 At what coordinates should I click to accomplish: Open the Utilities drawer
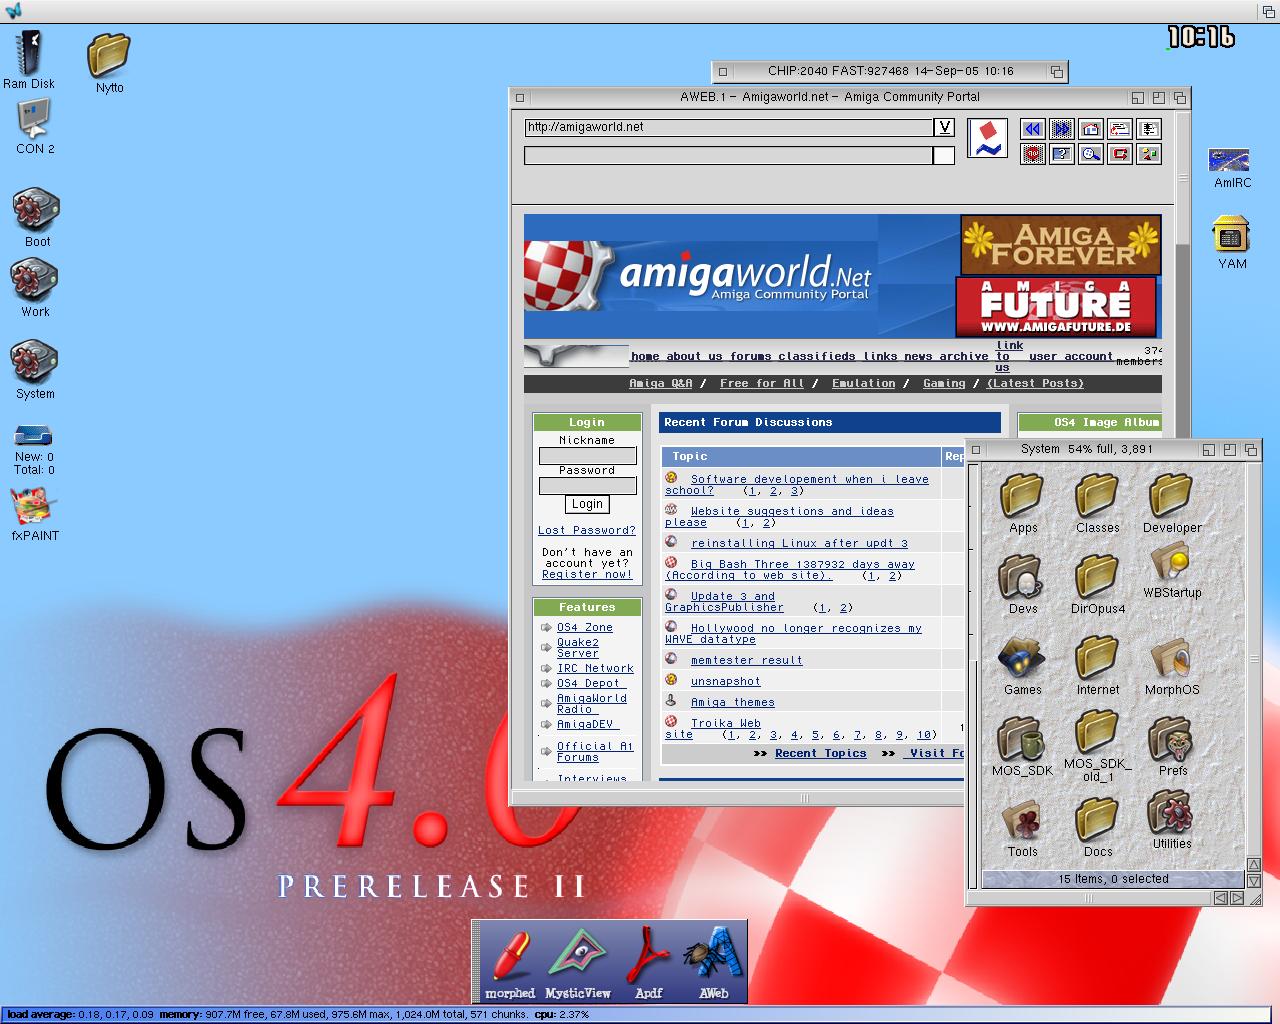tap(1172, 820)
